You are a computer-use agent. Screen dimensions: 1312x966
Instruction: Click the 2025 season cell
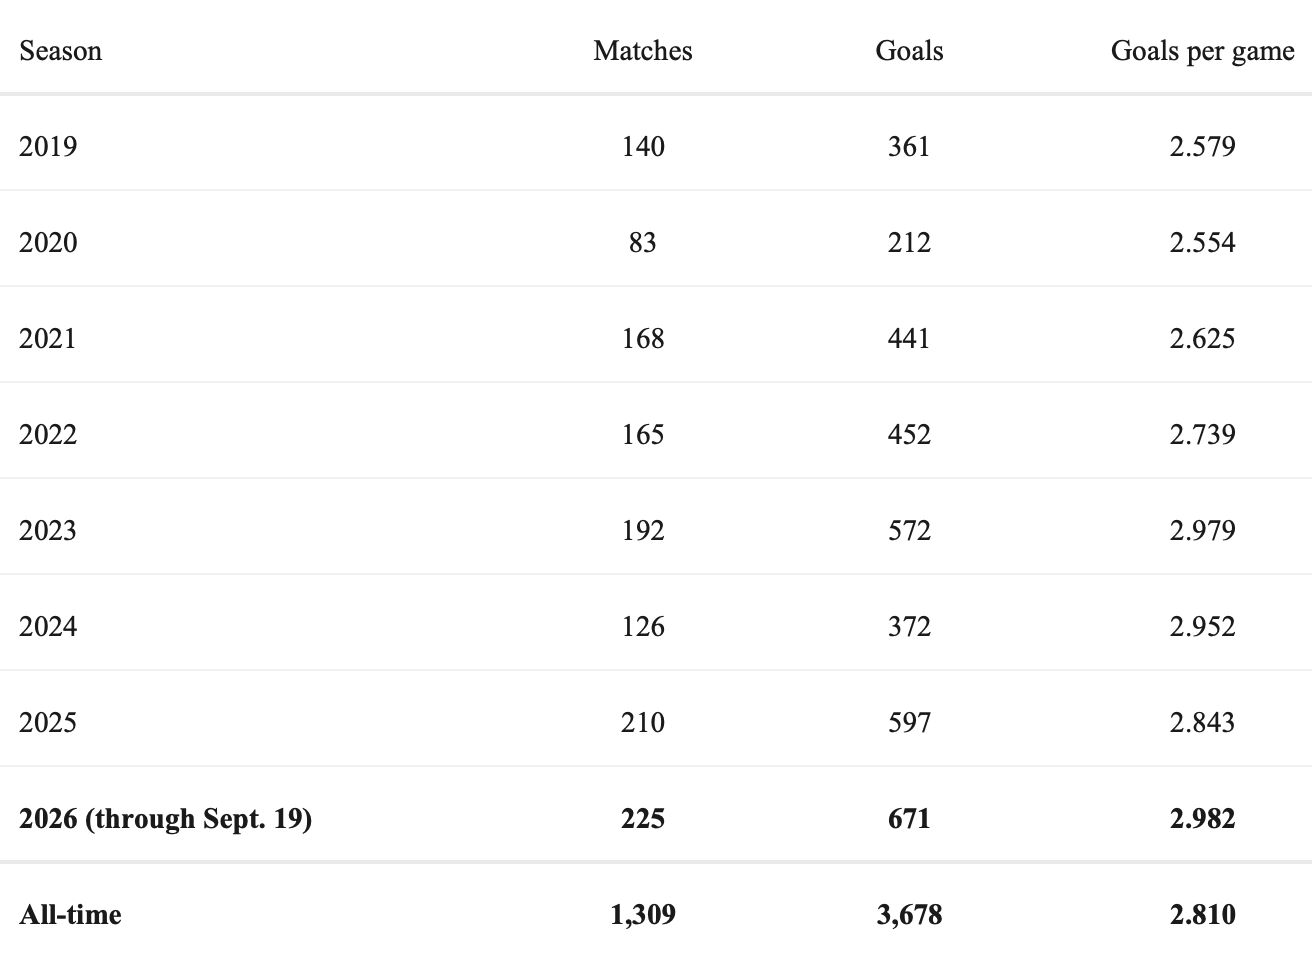[x=48, y=723]
